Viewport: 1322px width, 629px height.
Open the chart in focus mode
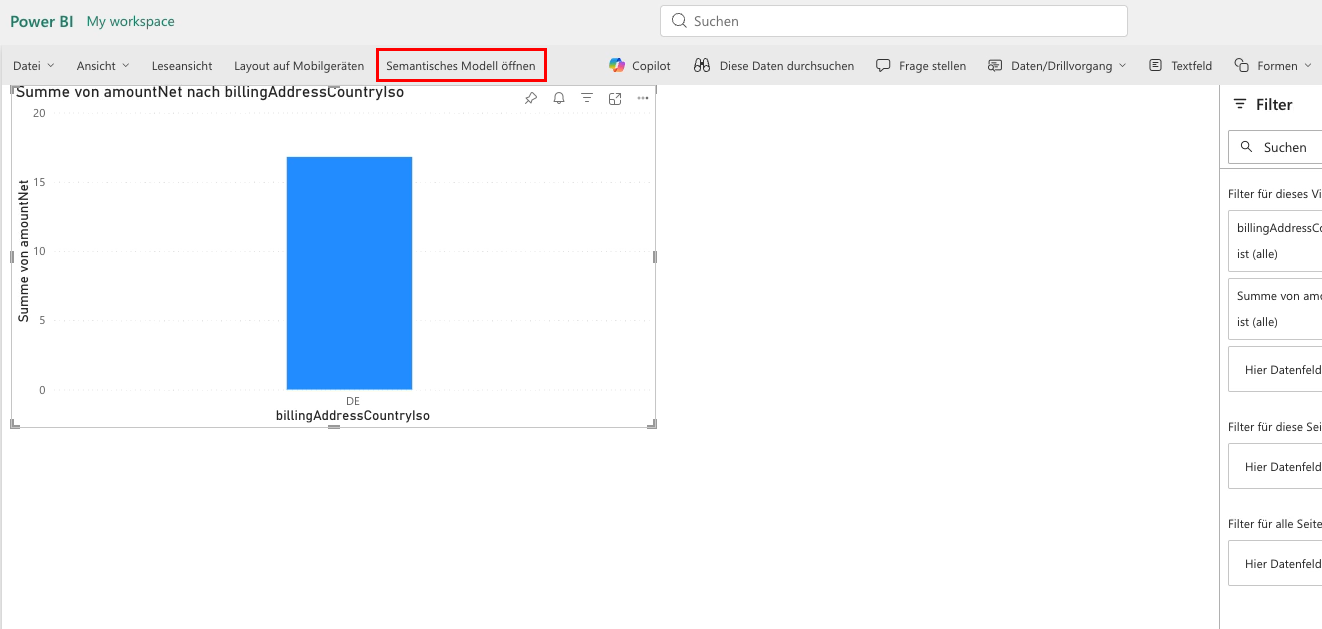(615, 98)
